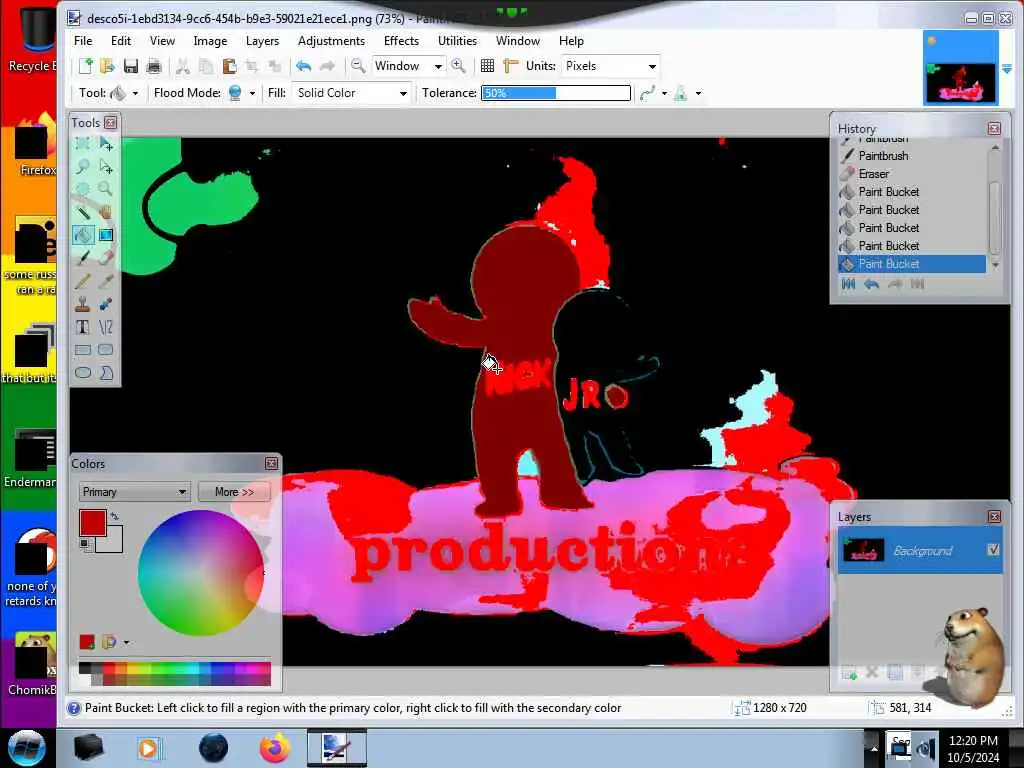Click the New image toolbar icon

(86, 66)
